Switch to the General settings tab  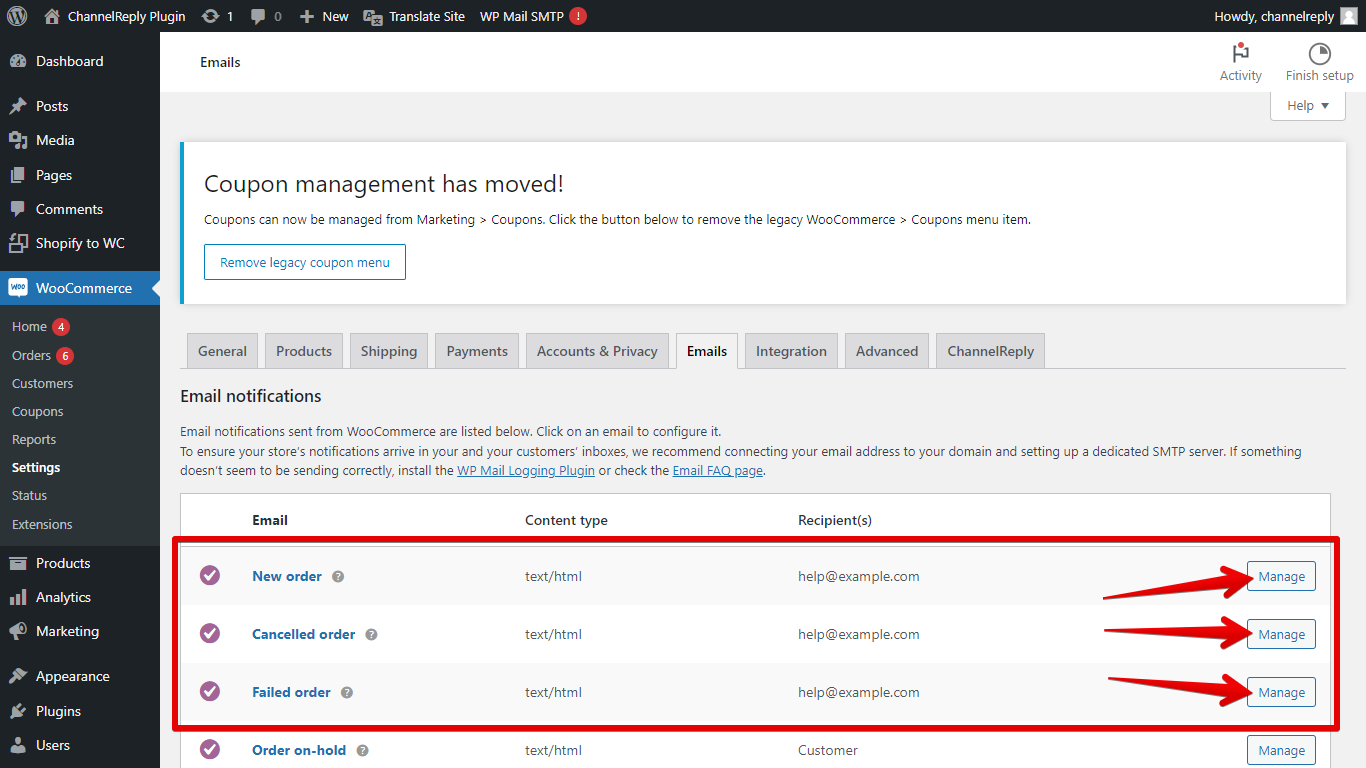coord(222,351)
